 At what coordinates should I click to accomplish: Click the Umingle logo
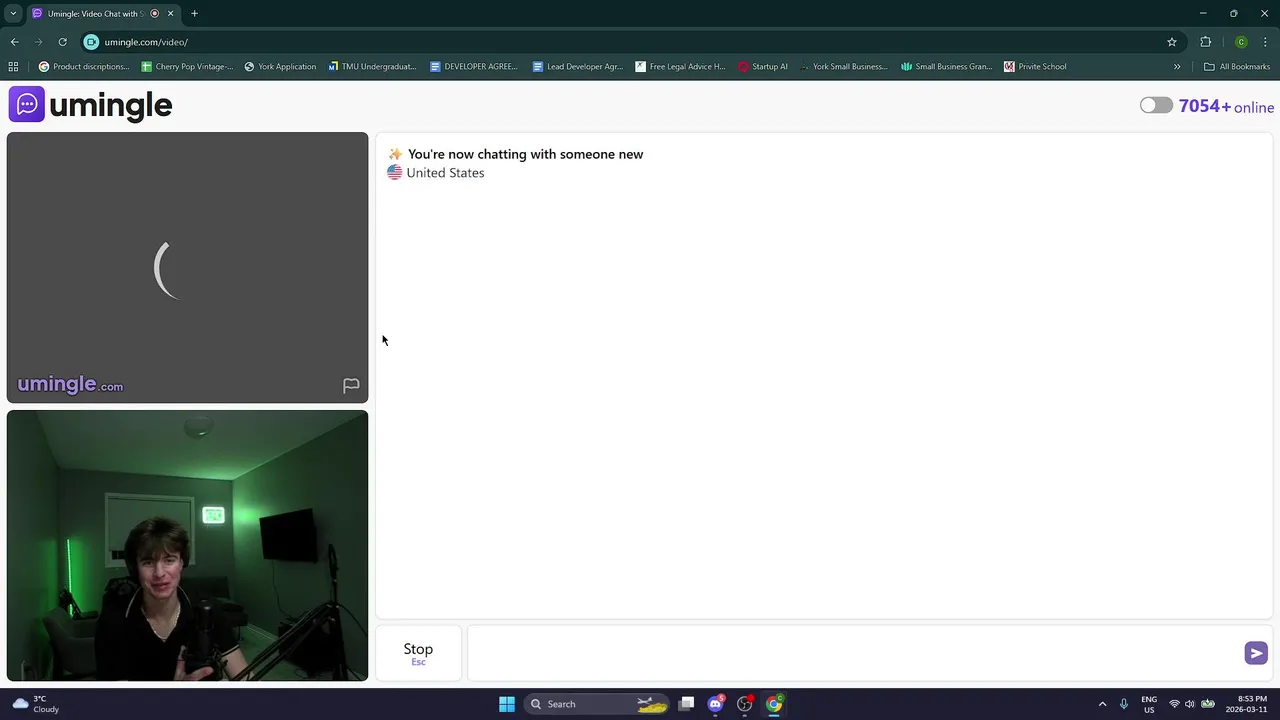point(91,104)
